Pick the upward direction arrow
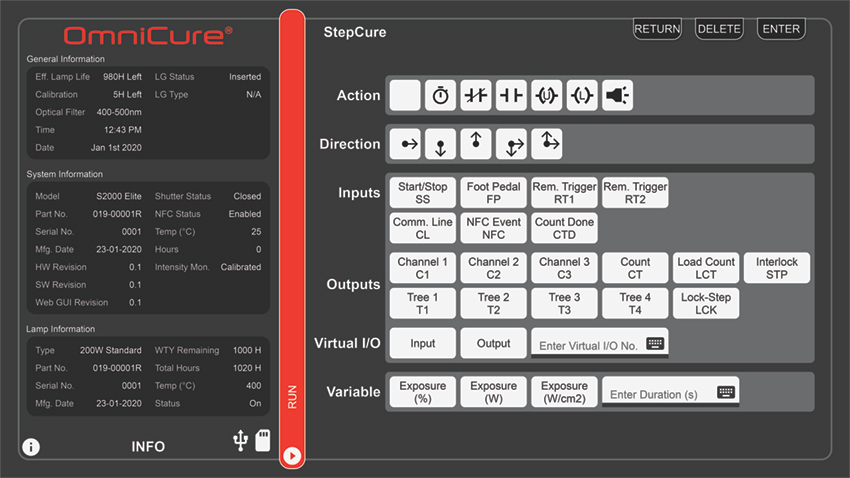Image resolution: width=850 pixels, height=478 pixels. 476,144
